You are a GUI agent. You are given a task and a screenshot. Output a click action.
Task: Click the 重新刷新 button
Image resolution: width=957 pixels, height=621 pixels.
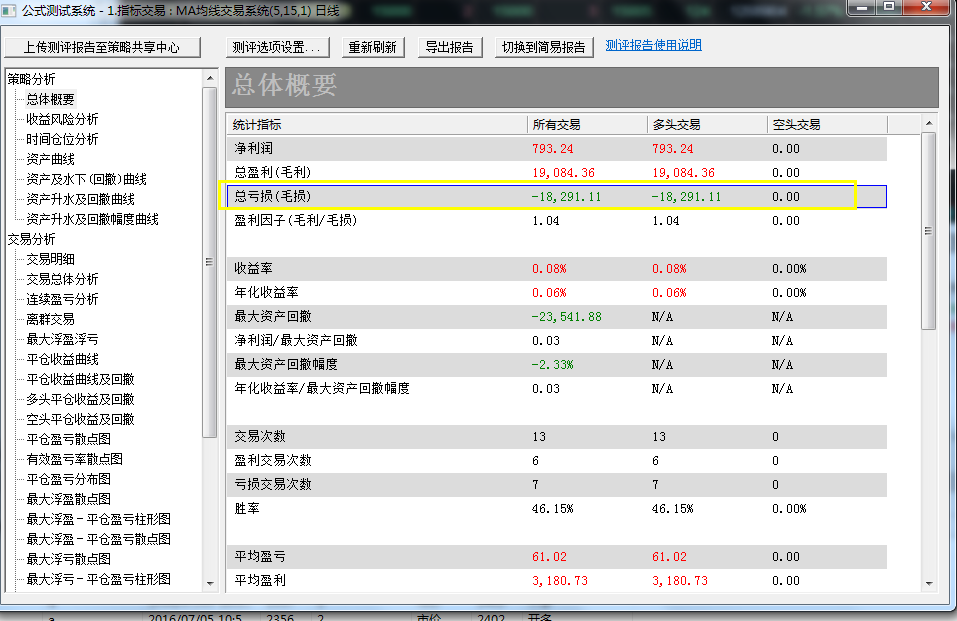pyautogui.click(x=372, y=47)
